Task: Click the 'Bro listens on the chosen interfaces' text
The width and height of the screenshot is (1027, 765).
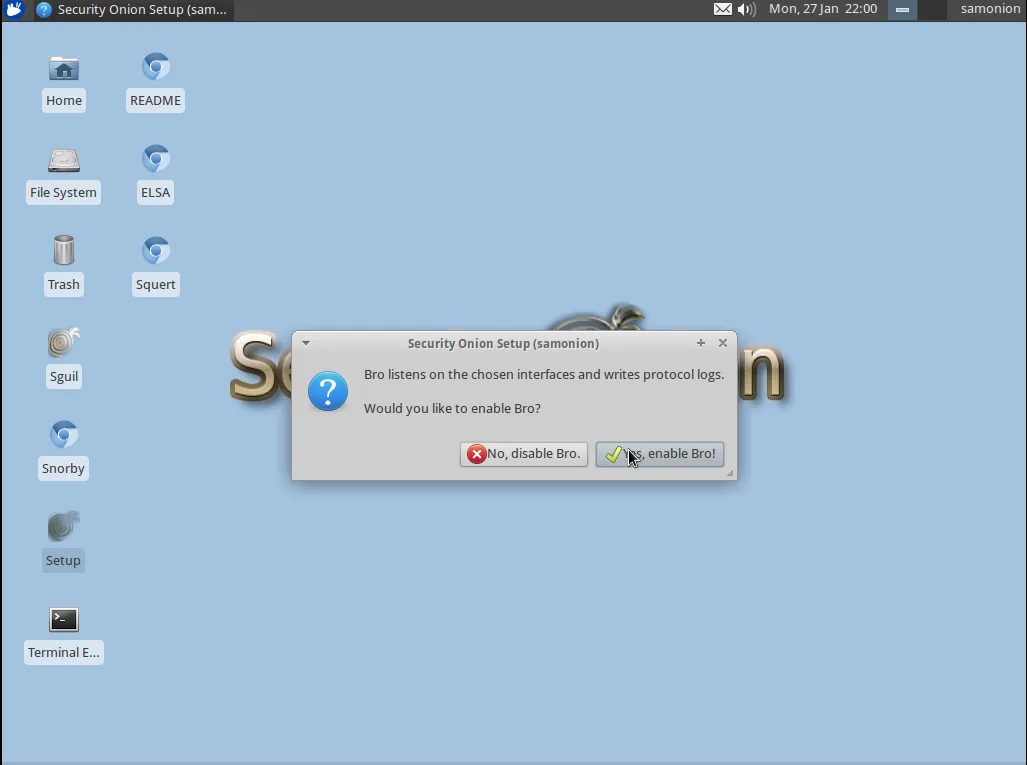Action: (x=544, y=375)
